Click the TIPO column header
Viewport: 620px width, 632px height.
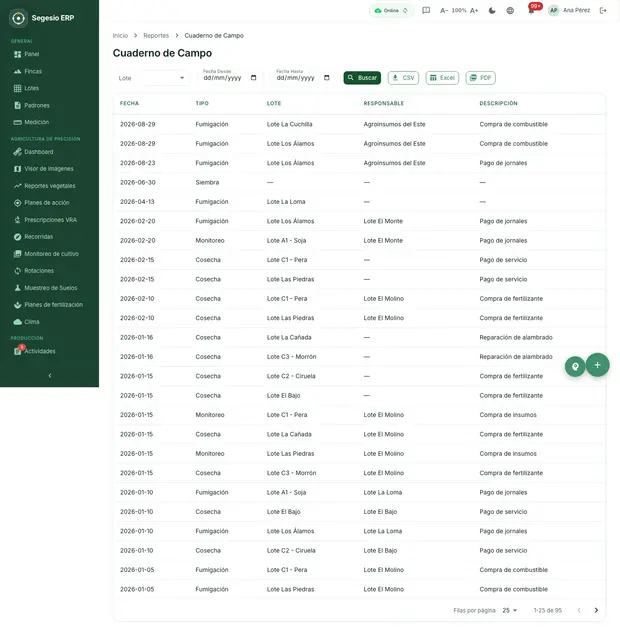[x=202, y=104]
